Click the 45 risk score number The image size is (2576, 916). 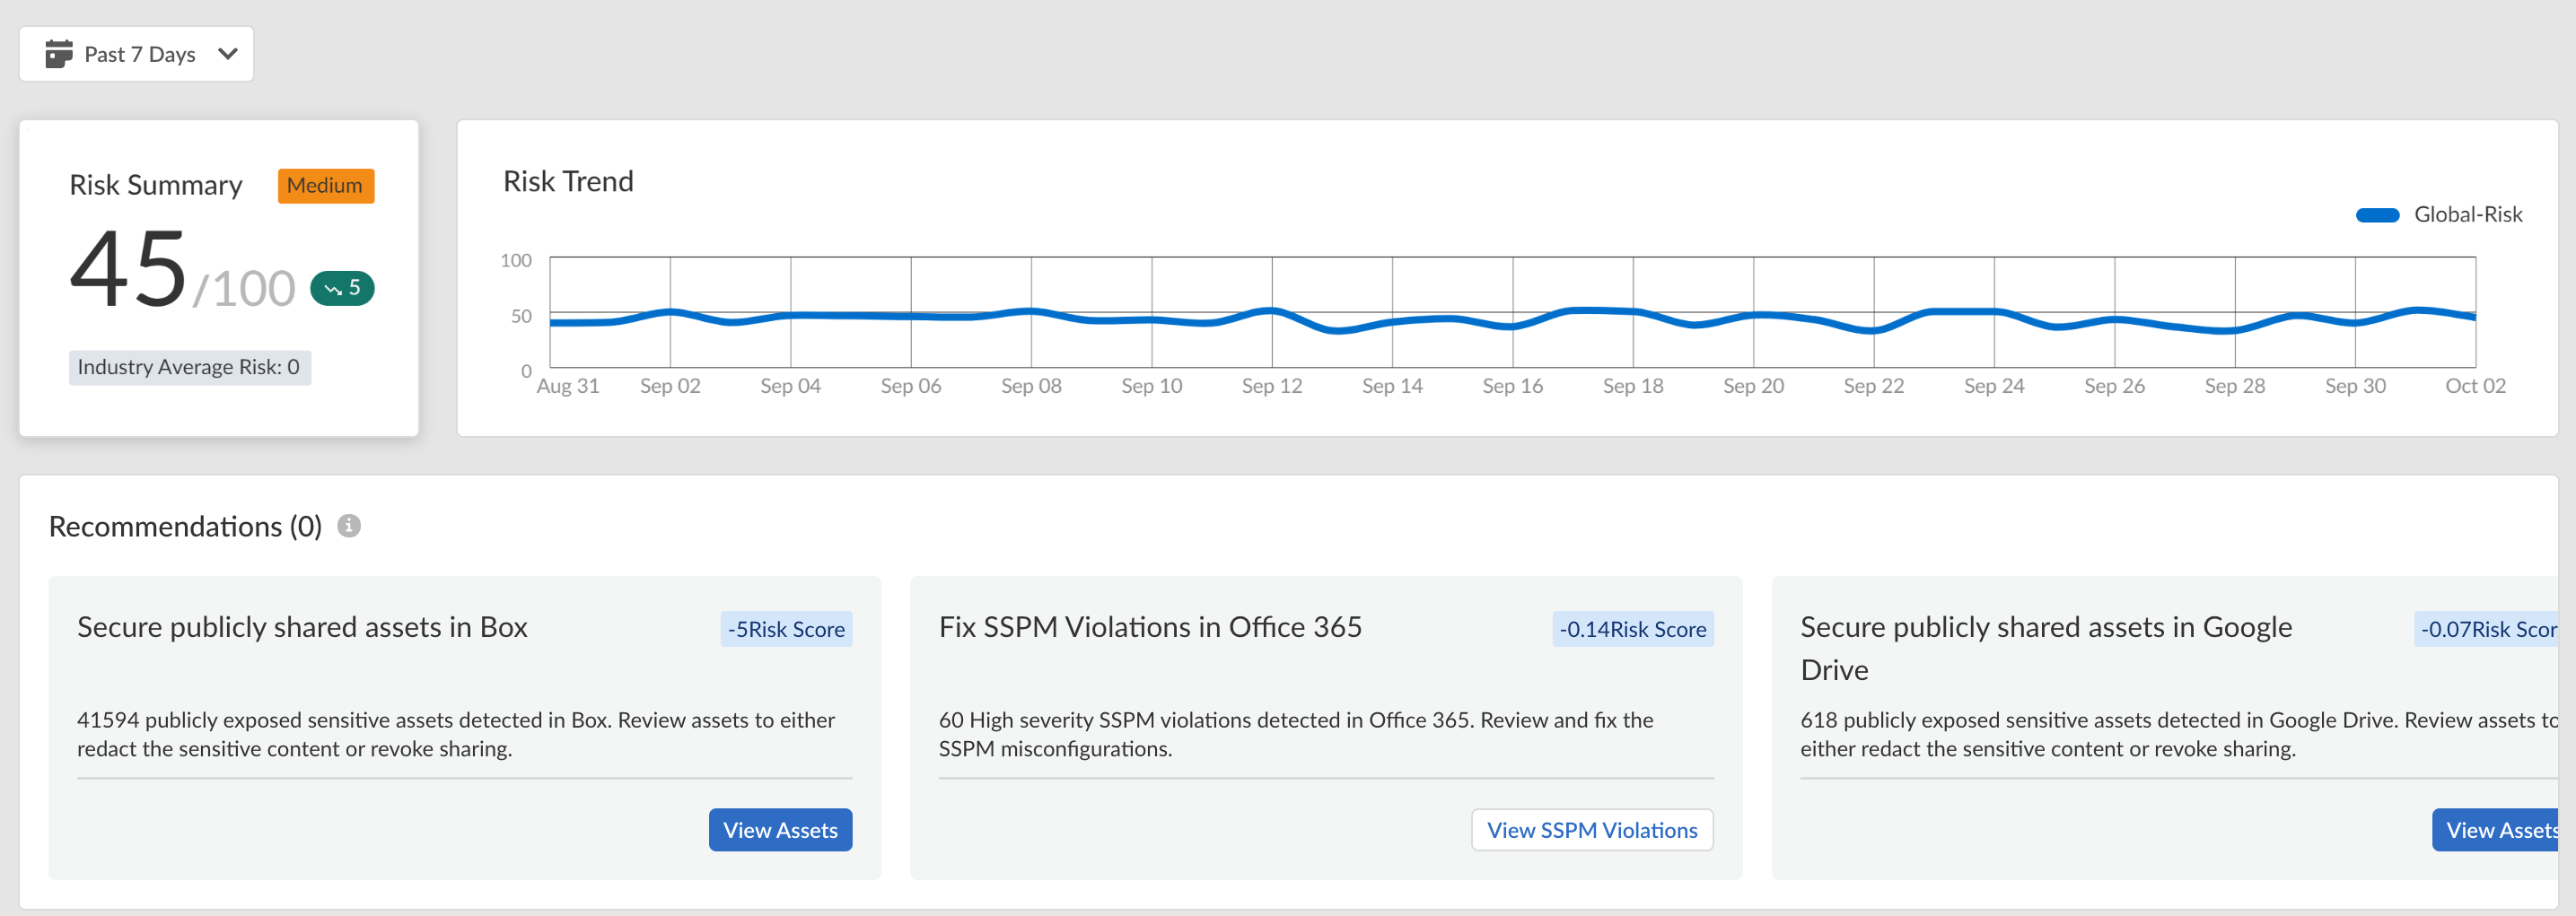coord(128,270)
